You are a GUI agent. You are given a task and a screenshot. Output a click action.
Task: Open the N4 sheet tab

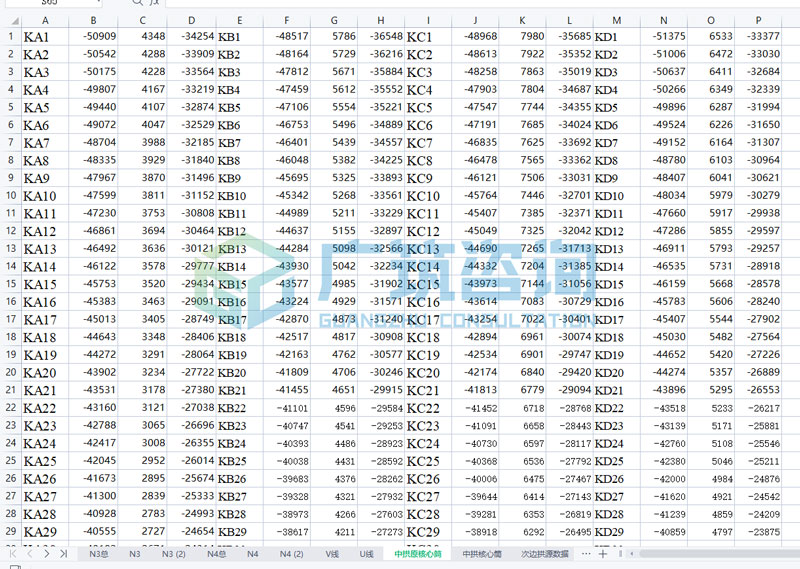tap(253, 554)
